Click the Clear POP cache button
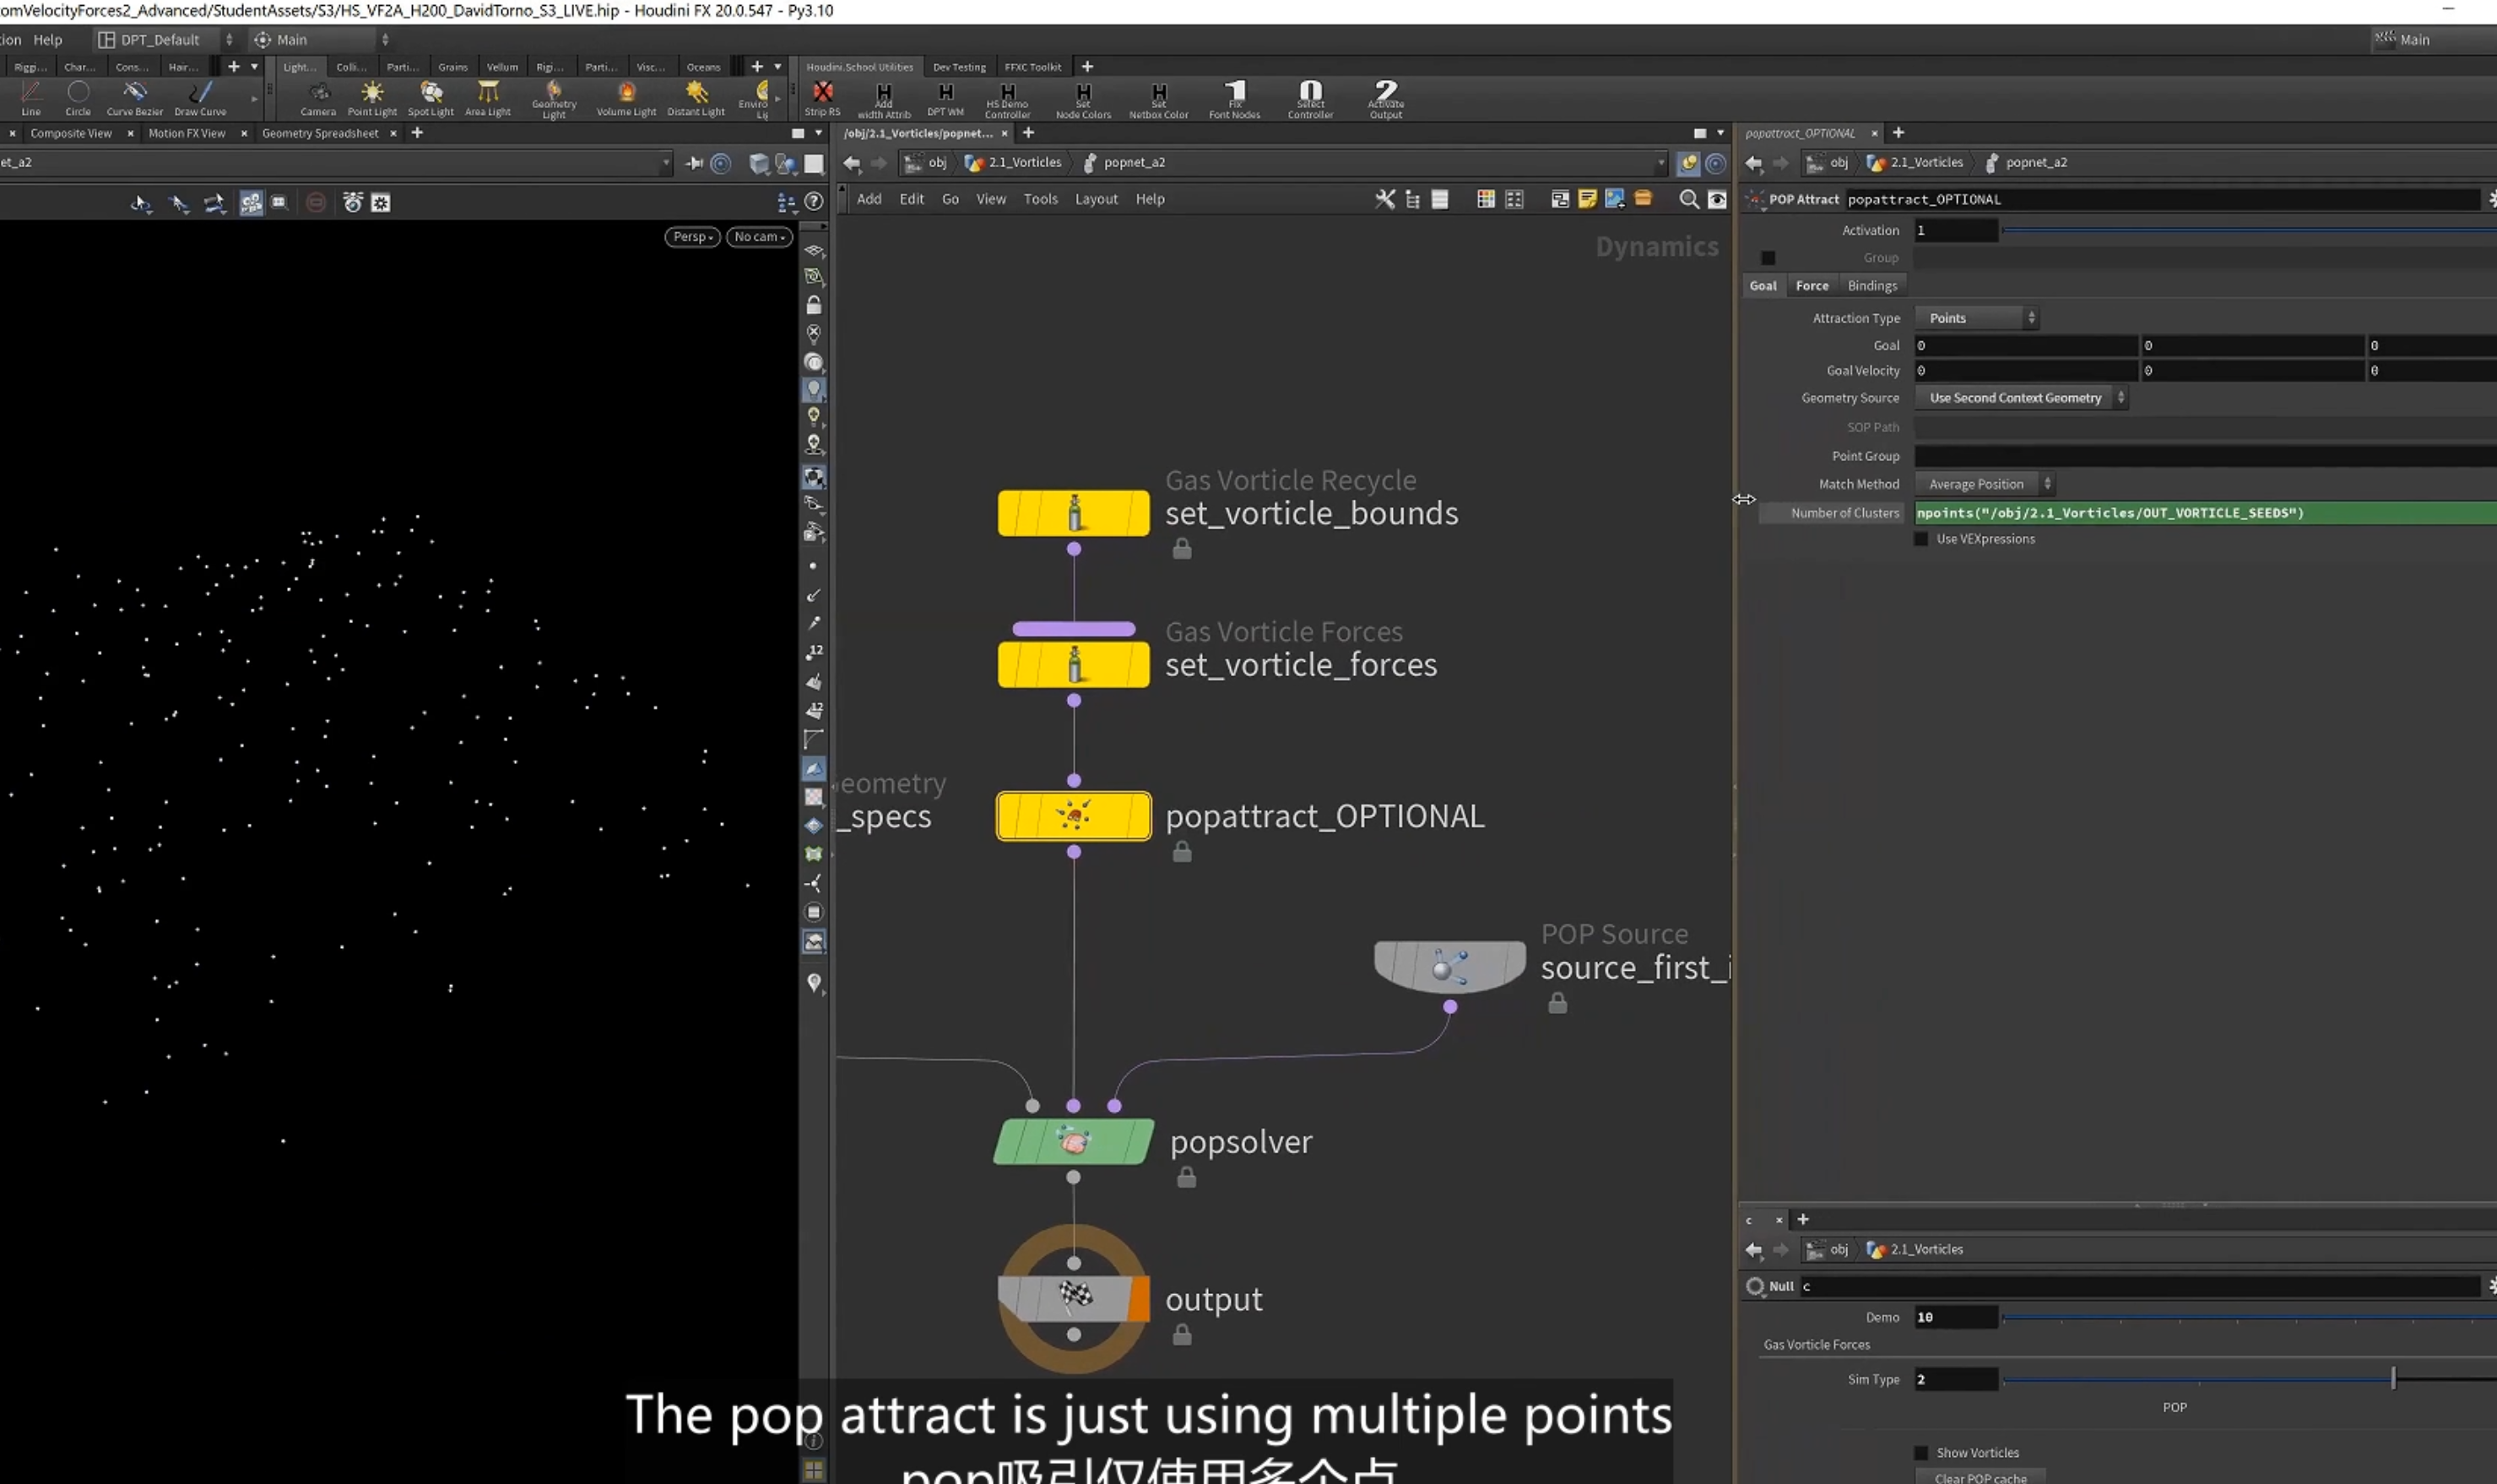Screen dimensions: 2497x1484 tap(1980, 1477)
